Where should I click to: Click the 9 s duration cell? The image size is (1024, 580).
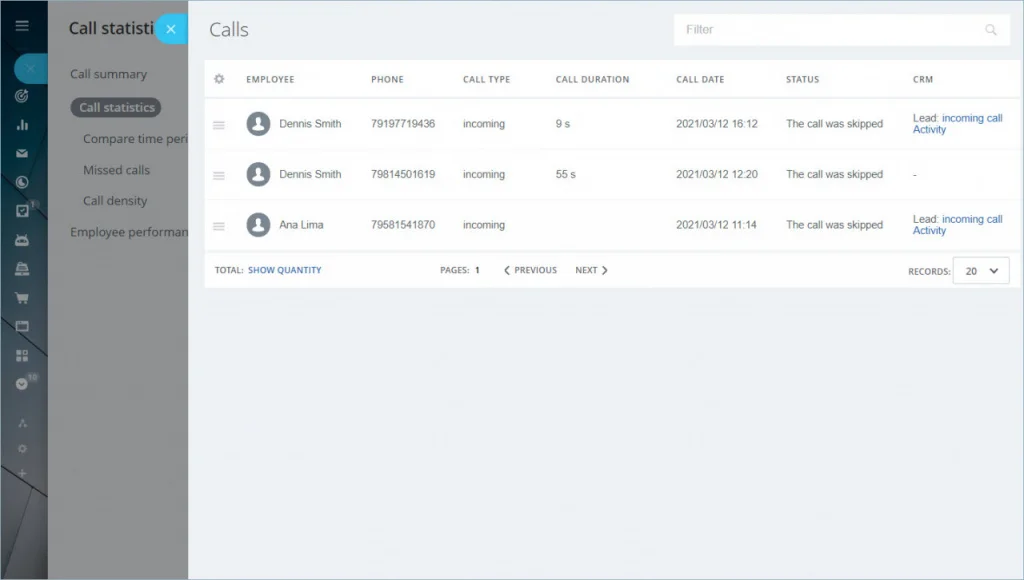click(x=563, y=123)
